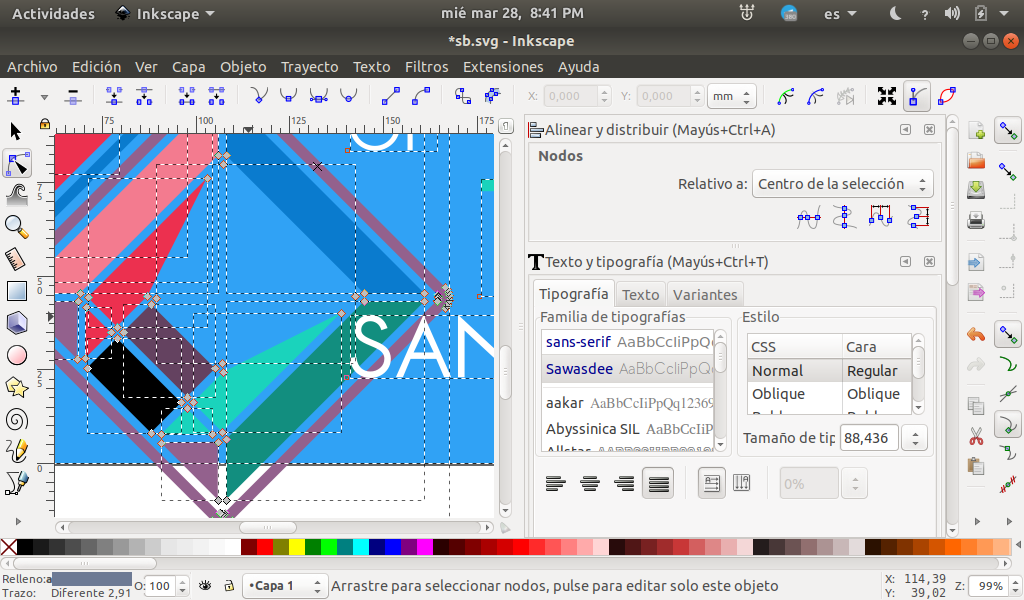The height and width of the screenshot is (600, 1024).
Task: Choose the Spiral drawing tool
Action: tap(16, 419)
